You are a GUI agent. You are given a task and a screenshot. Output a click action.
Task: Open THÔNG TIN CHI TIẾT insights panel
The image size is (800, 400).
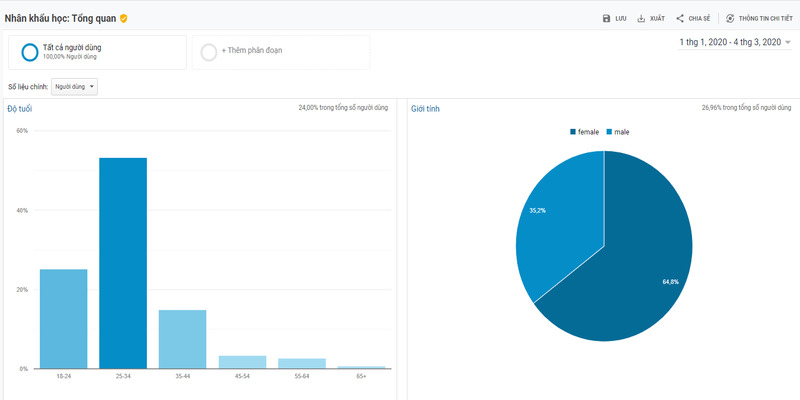759,18
